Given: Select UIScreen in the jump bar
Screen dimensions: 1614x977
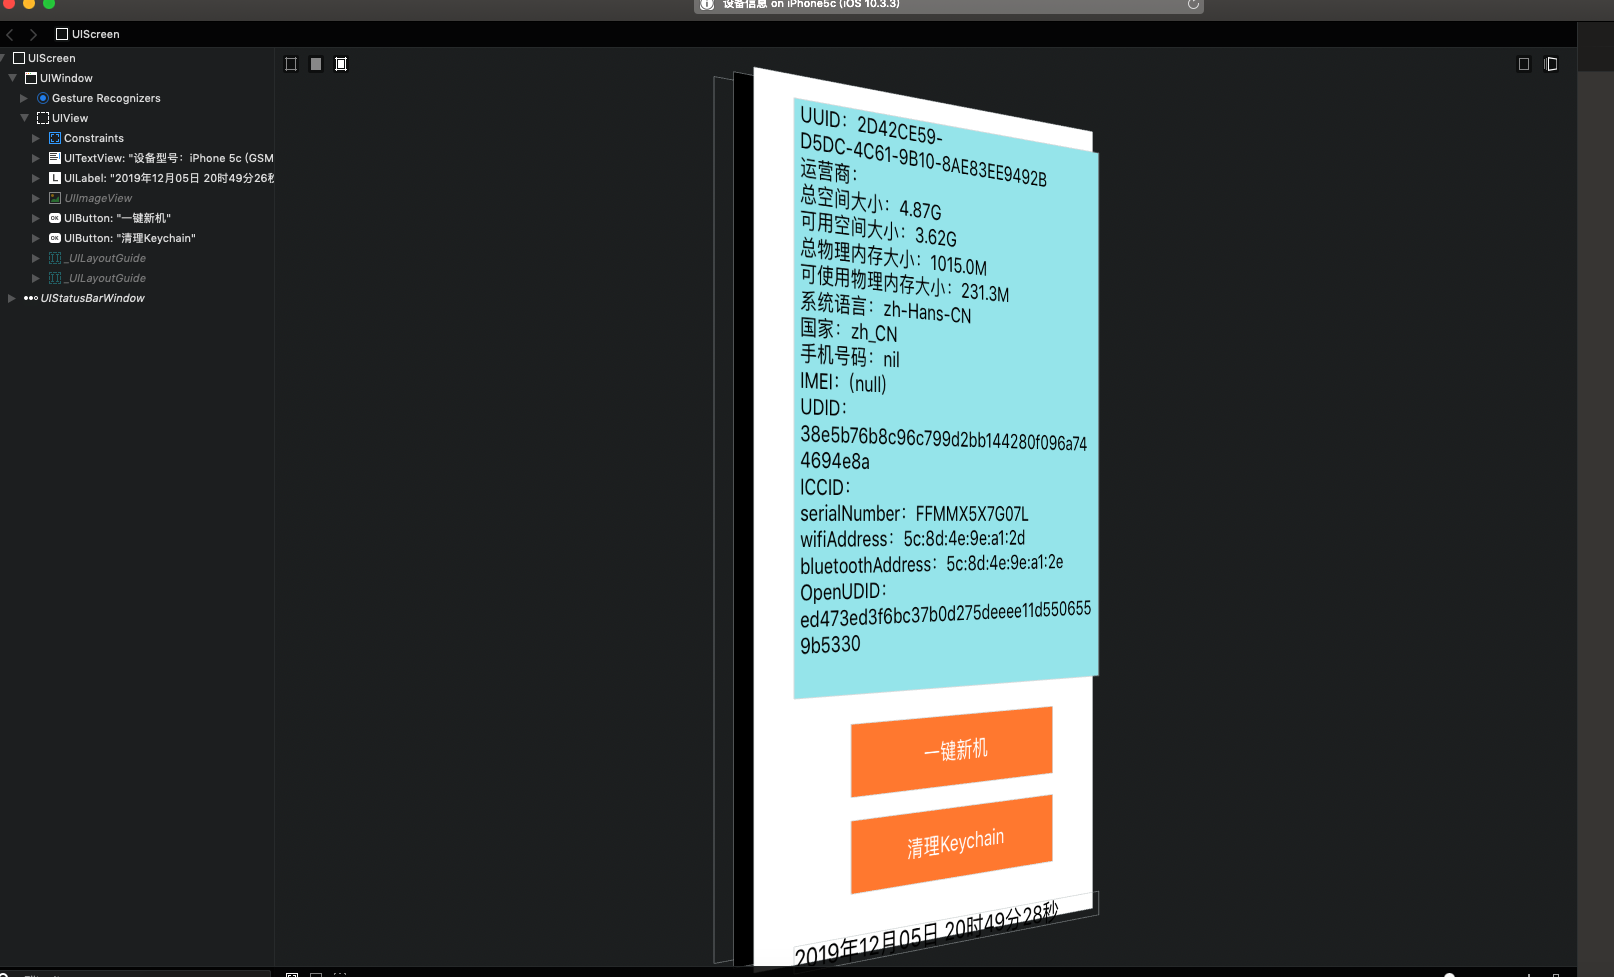Looking at the screenshot, I should click(88, 33).
